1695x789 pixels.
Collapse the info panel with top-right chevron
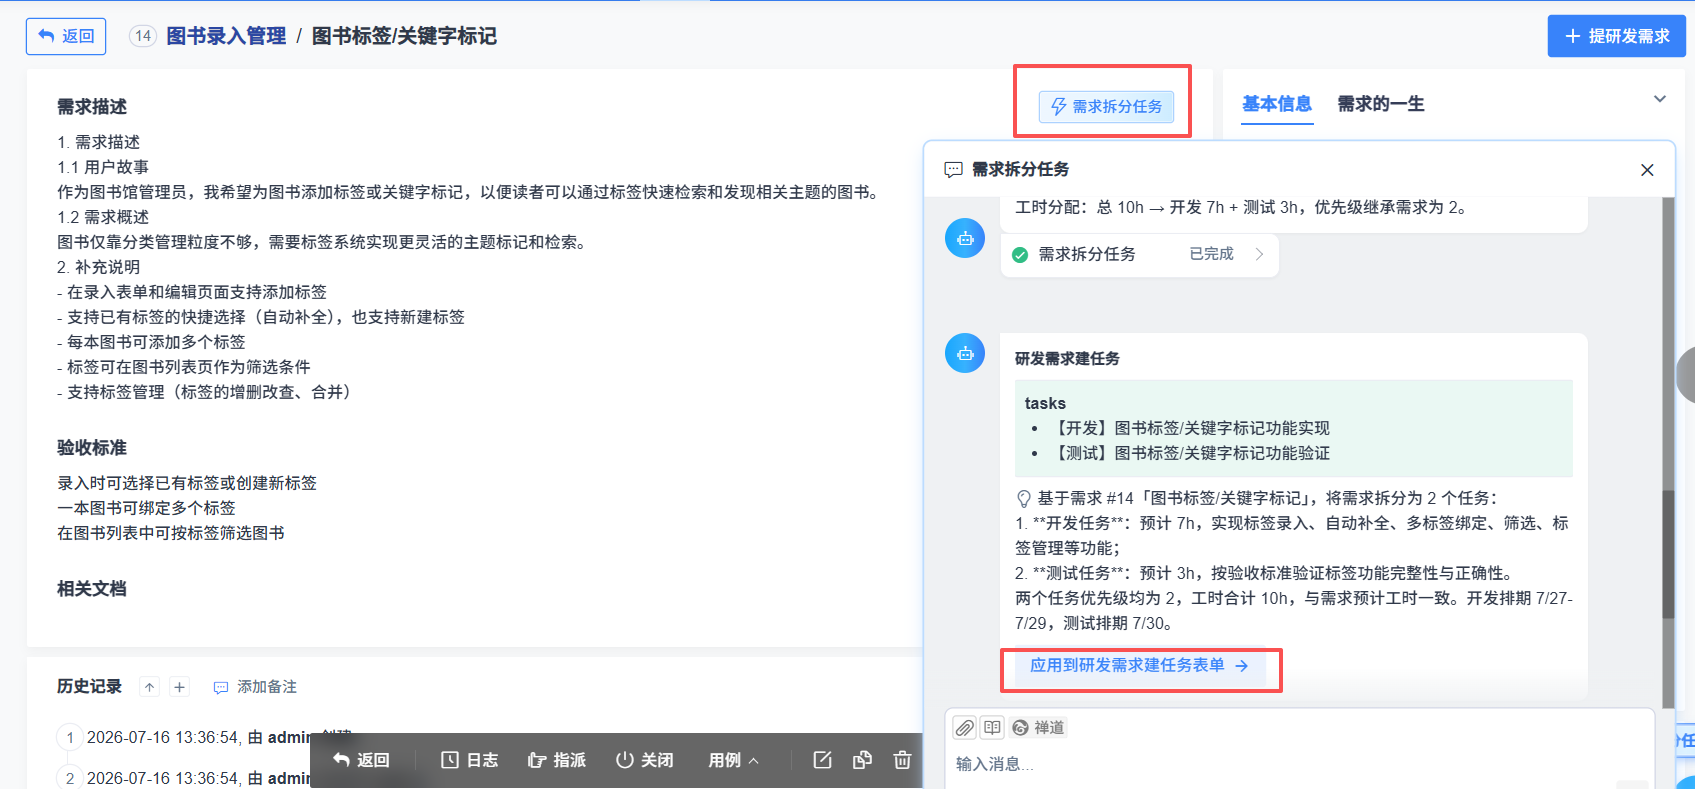[x=1660, y=99]
